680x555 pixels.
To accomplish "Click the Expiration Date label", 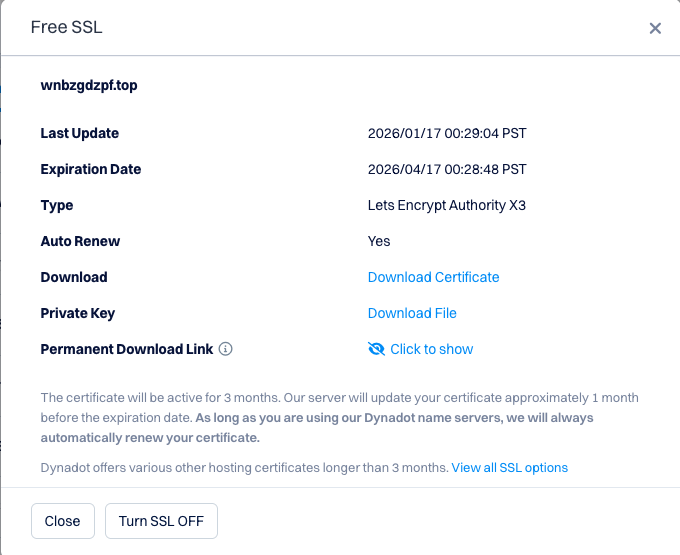I will pos(91,169).
